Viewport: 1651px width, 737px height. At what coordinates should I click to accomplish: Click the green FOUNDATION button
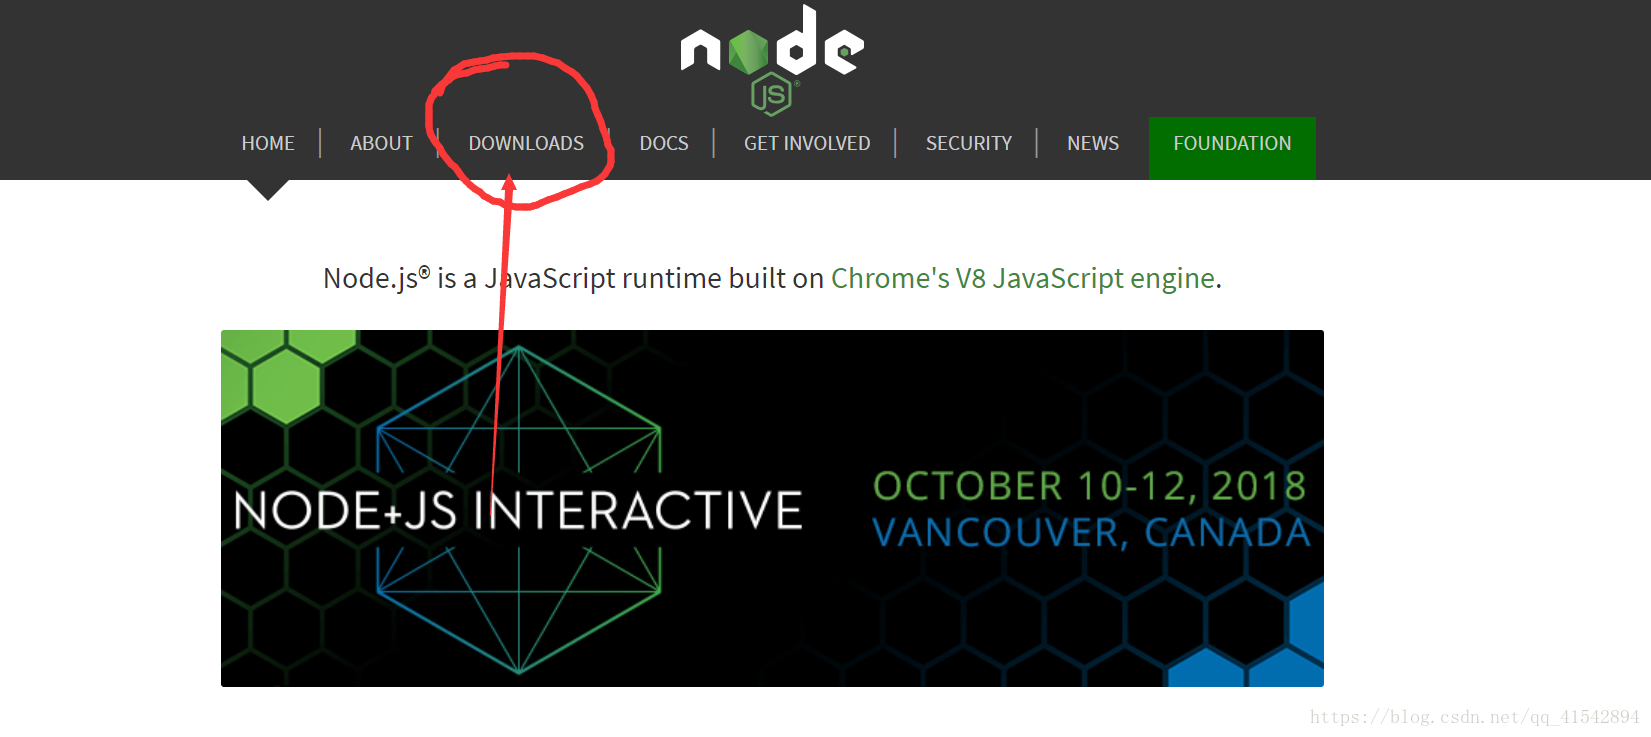point(1232,148)
